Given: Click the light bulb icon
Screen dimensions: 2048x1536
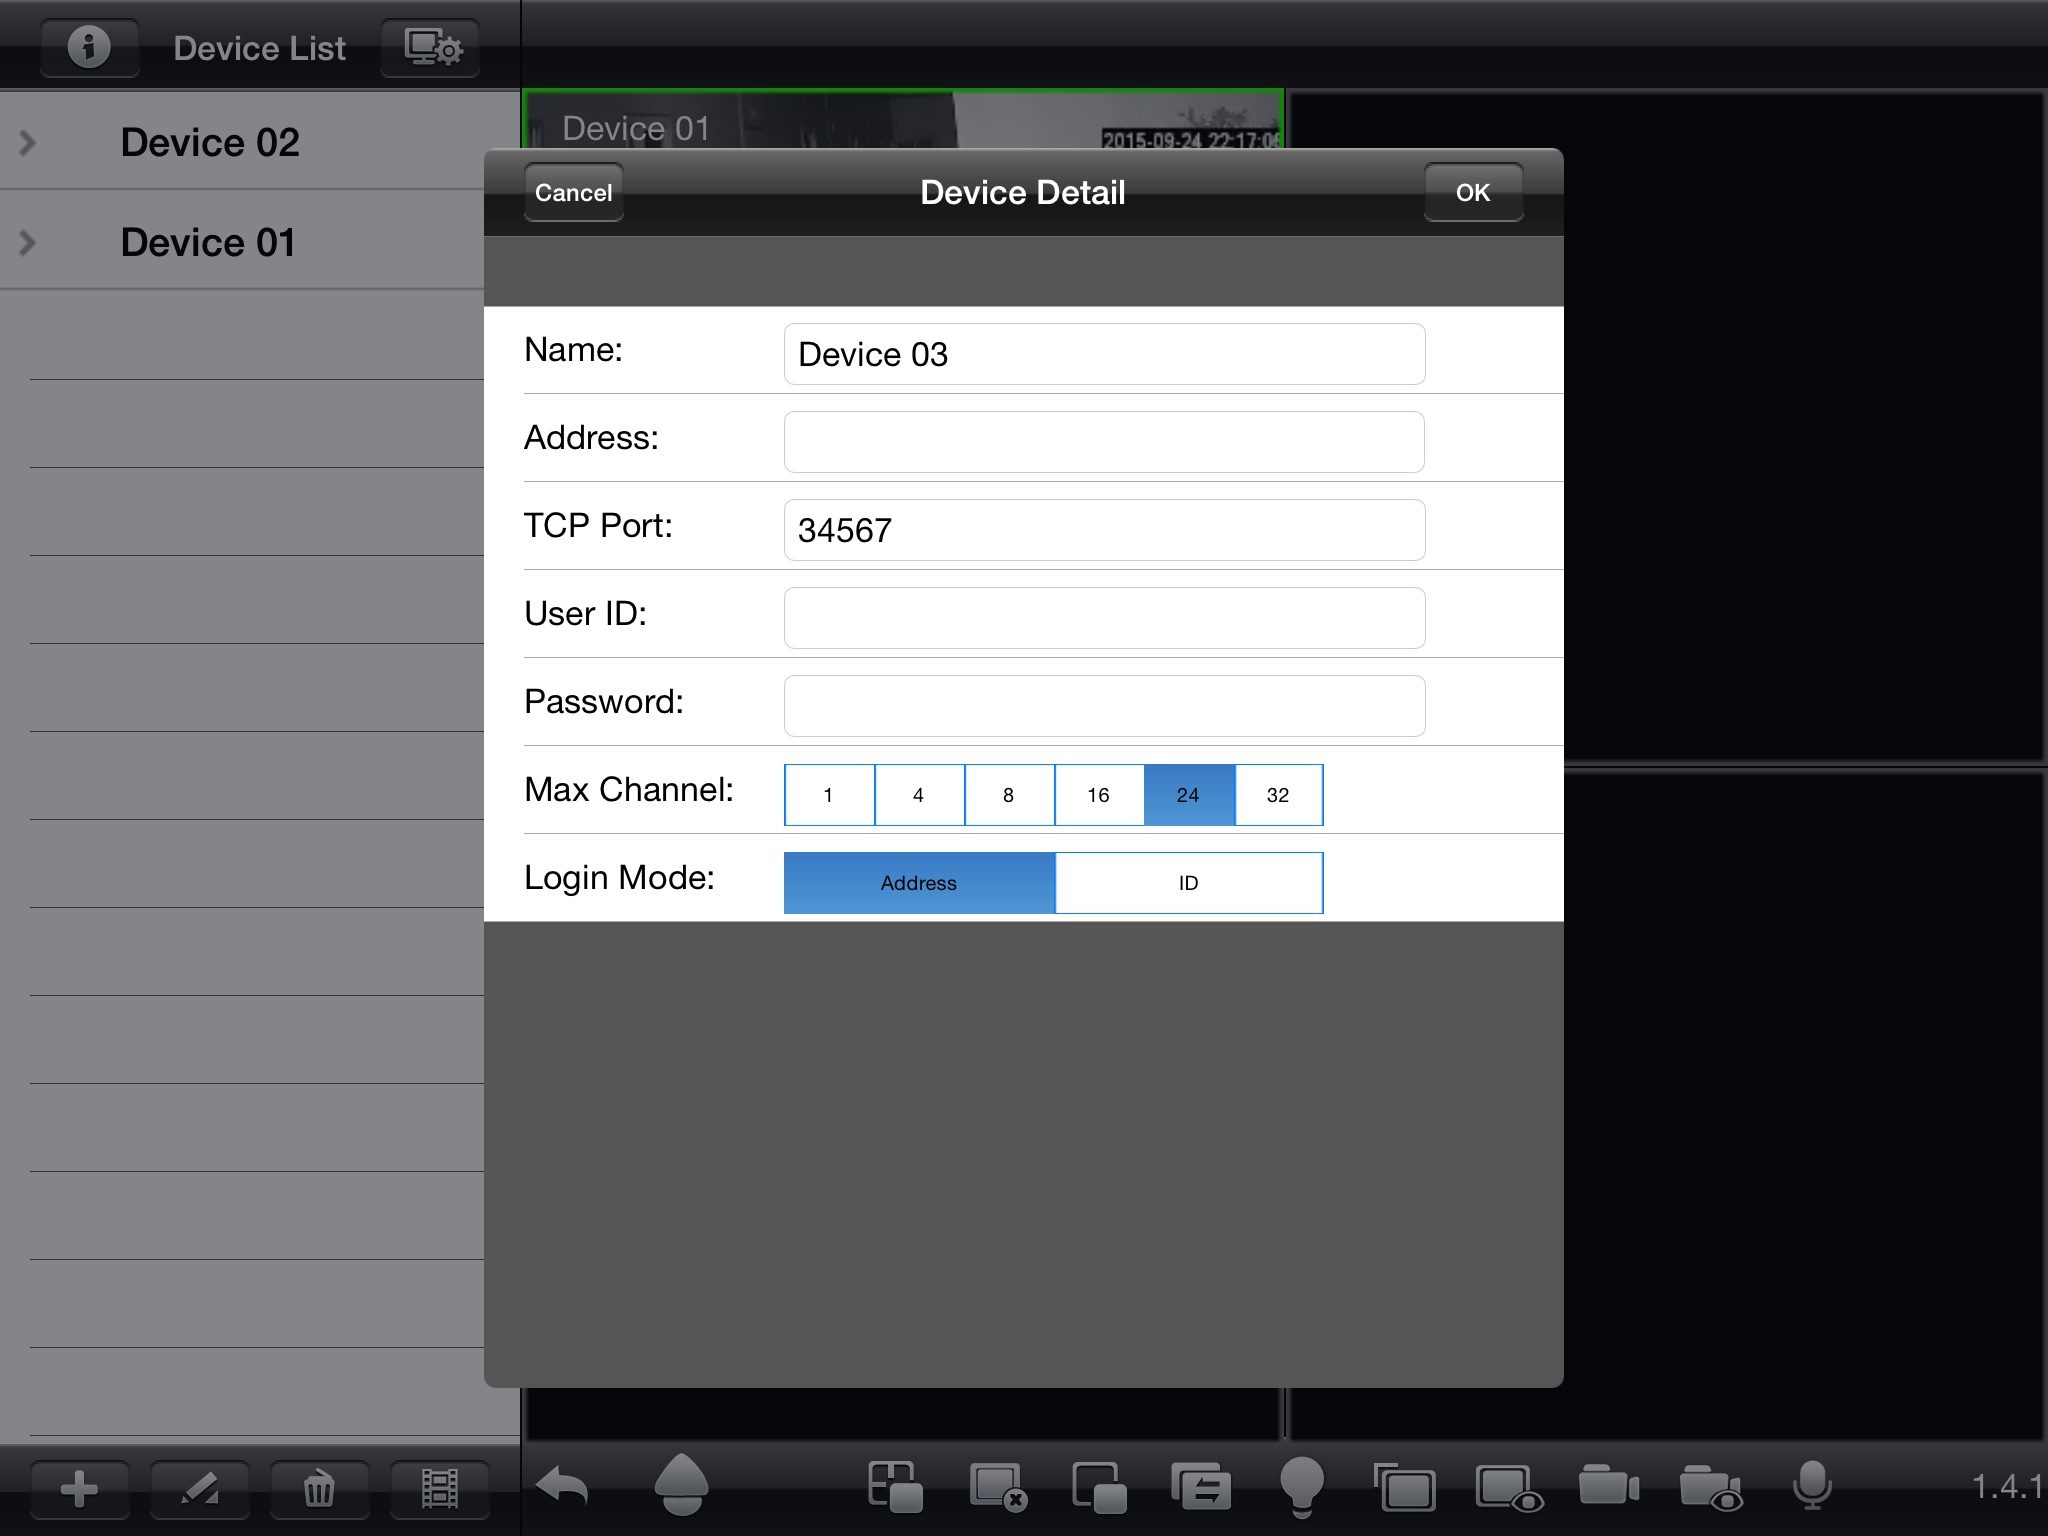Looking at the screenshot, I should tap(1301, 1486).
